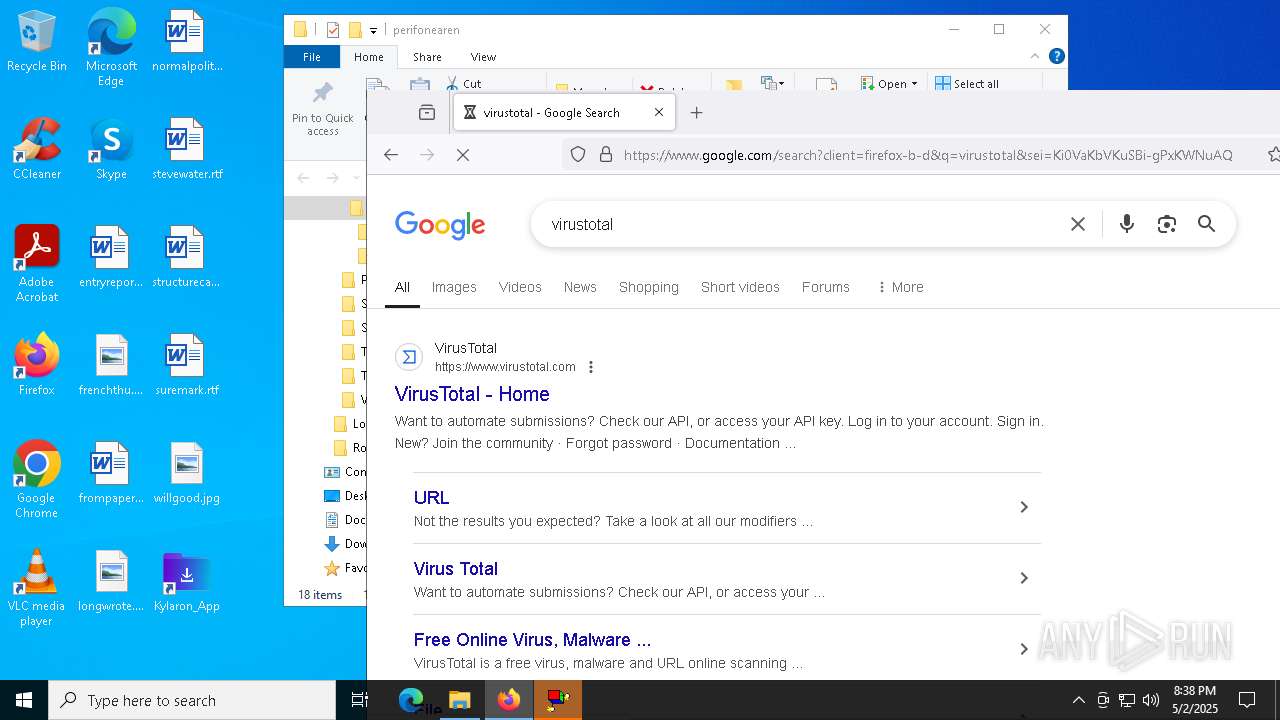Show hidden system tray icons
This screenshot has height=720, width=1280.
pyautogui.click(x=1078, y=700)
